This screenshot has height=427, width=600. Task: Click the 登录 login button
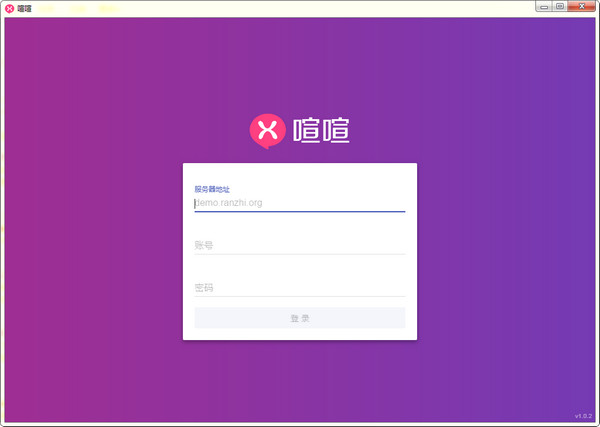(300, 318)
